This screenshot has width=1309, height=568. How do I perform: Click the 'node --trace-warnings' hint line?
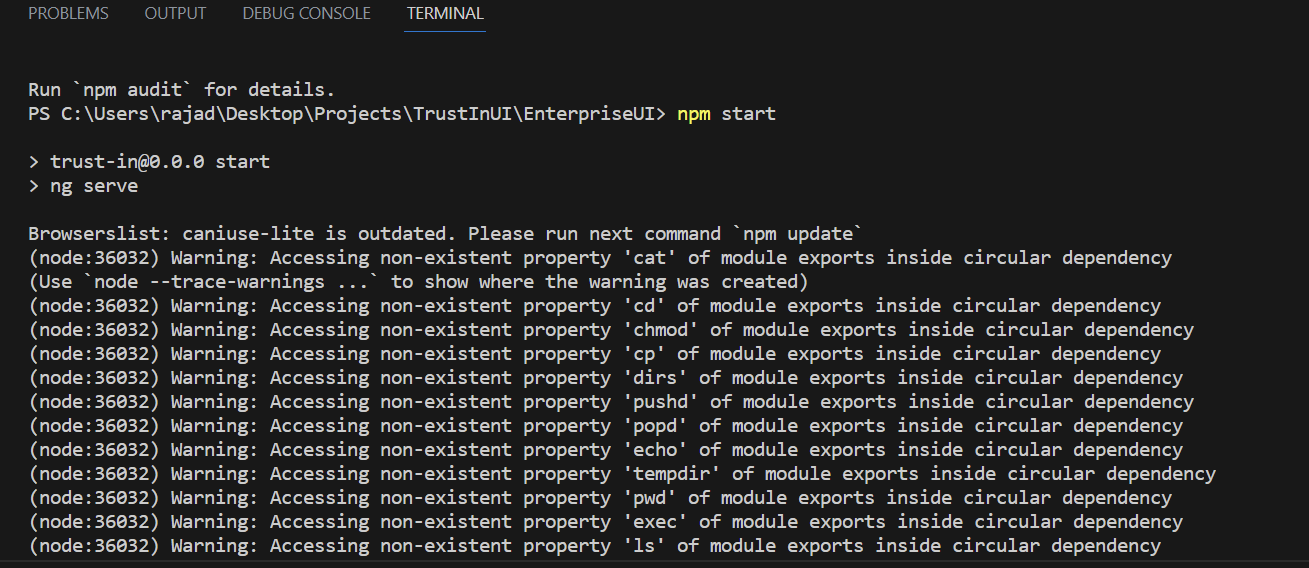[x=417, y=282]
